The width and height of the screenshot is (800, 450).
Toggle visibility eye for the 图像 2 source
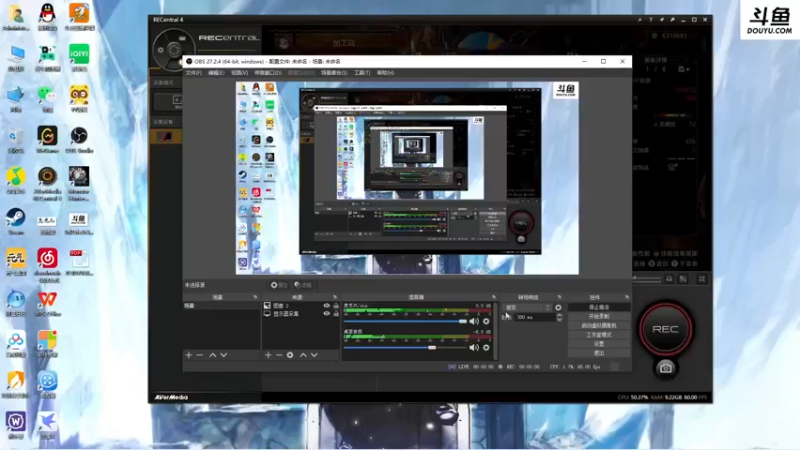327,306
